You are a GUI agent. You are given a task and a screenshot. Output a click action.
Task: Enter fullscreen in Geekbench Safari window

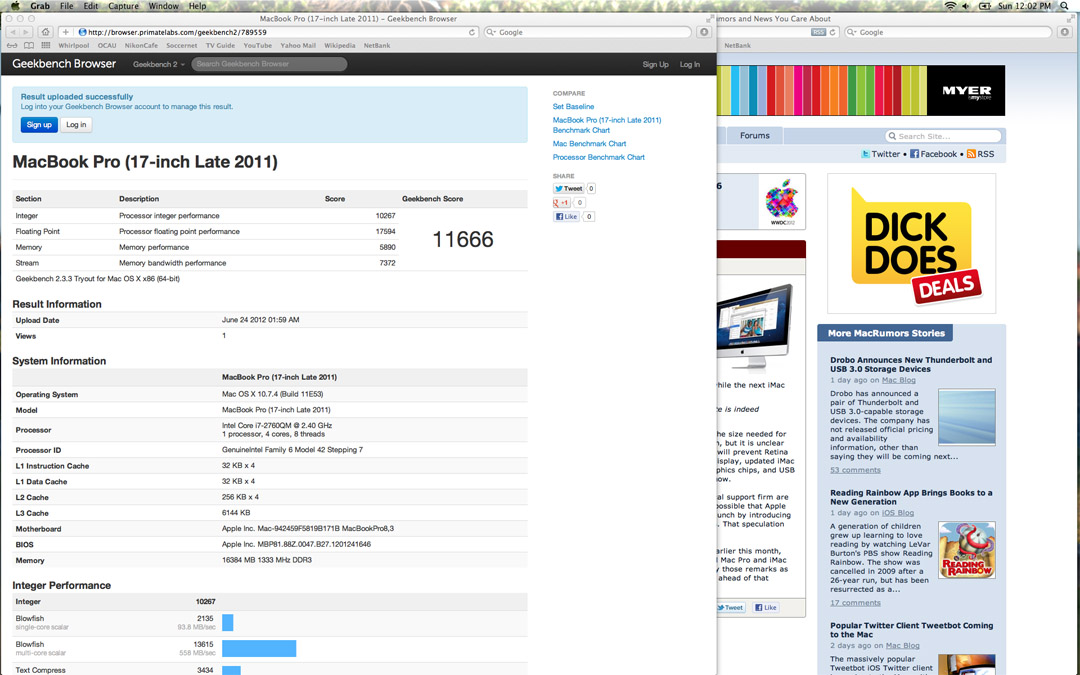(709, 19)
